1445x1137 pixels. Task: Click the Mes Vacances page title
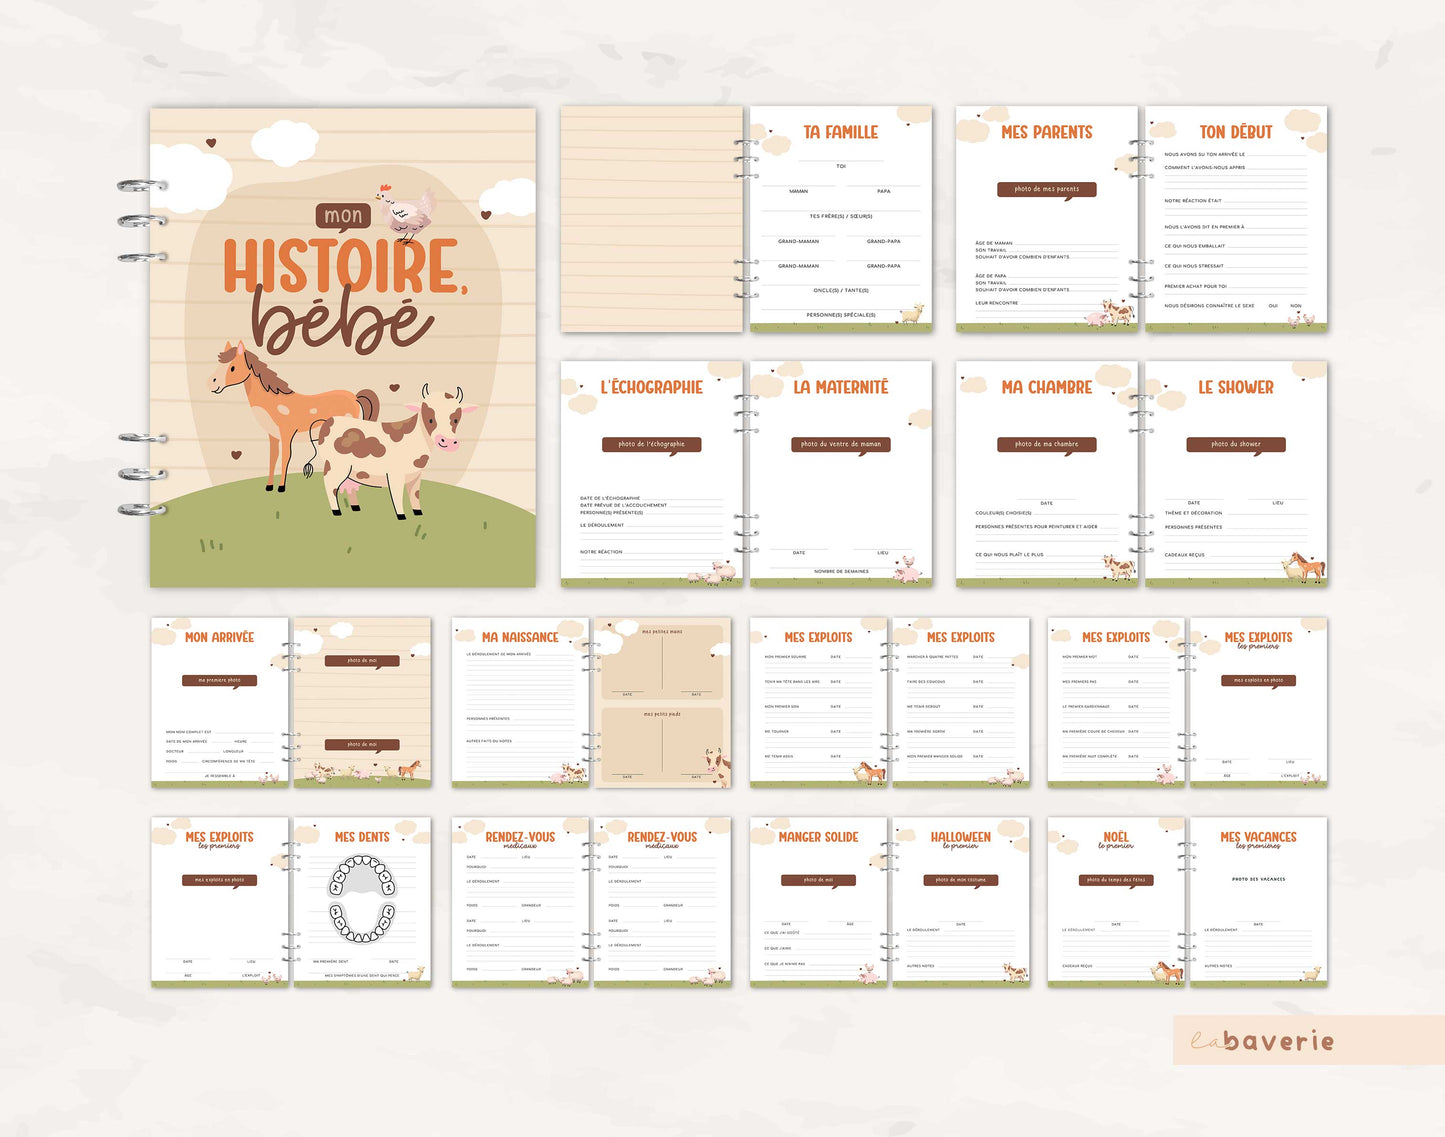pyautogui.click(x=1258, y=837)
